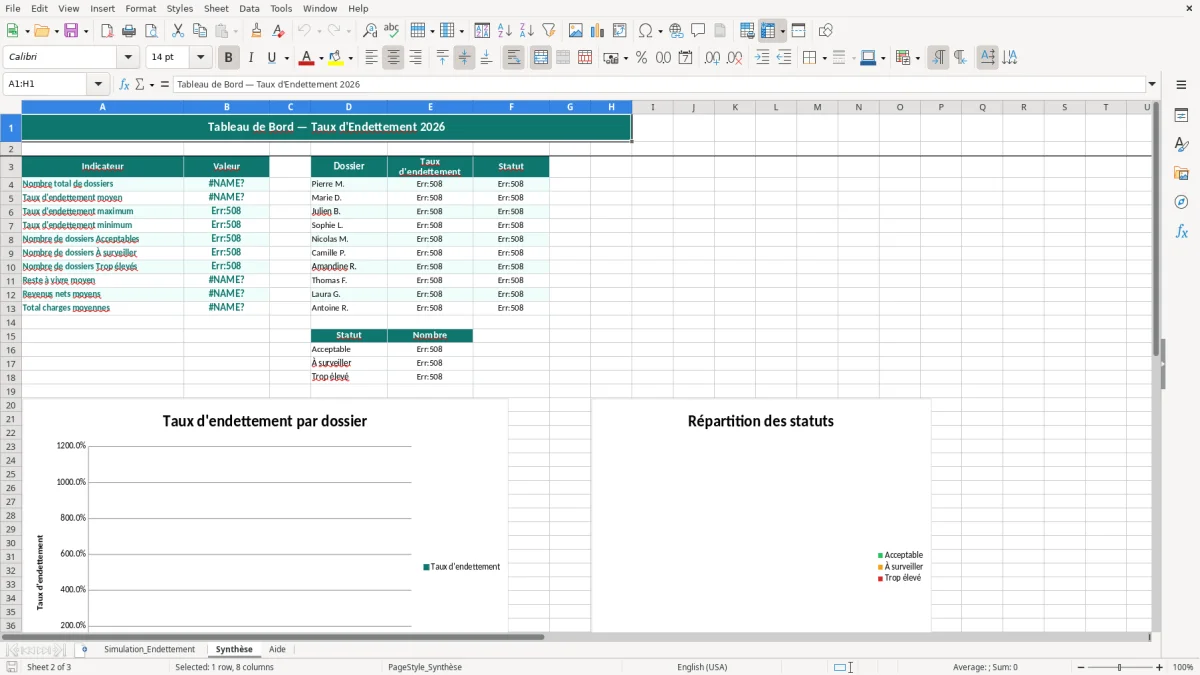Click Sort dialog icon
This screenshot has height=675, width=1200.
click(482, 31)
